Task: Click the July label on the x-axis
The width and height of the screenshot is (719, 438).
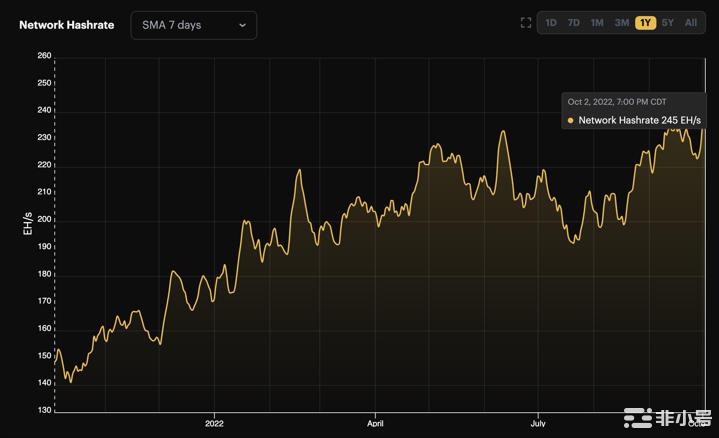Action: (x=537, y=424)
